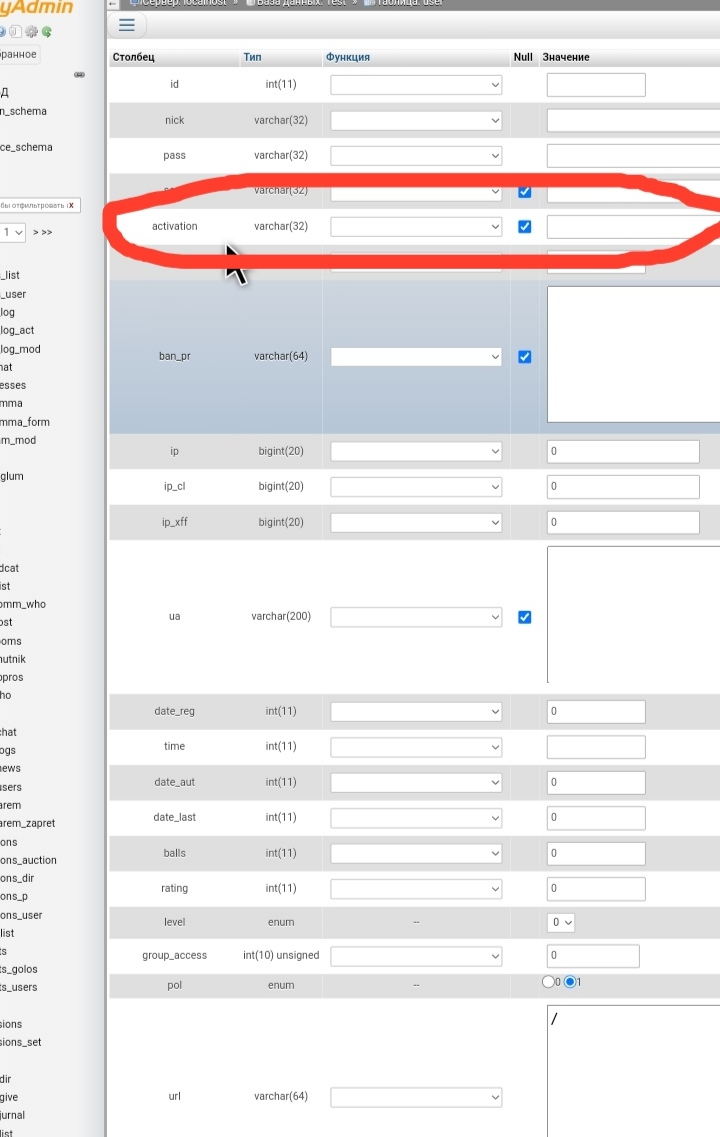
Task: Uncheck the Null checkbox for ban_pr
Action: pos(524,357)
